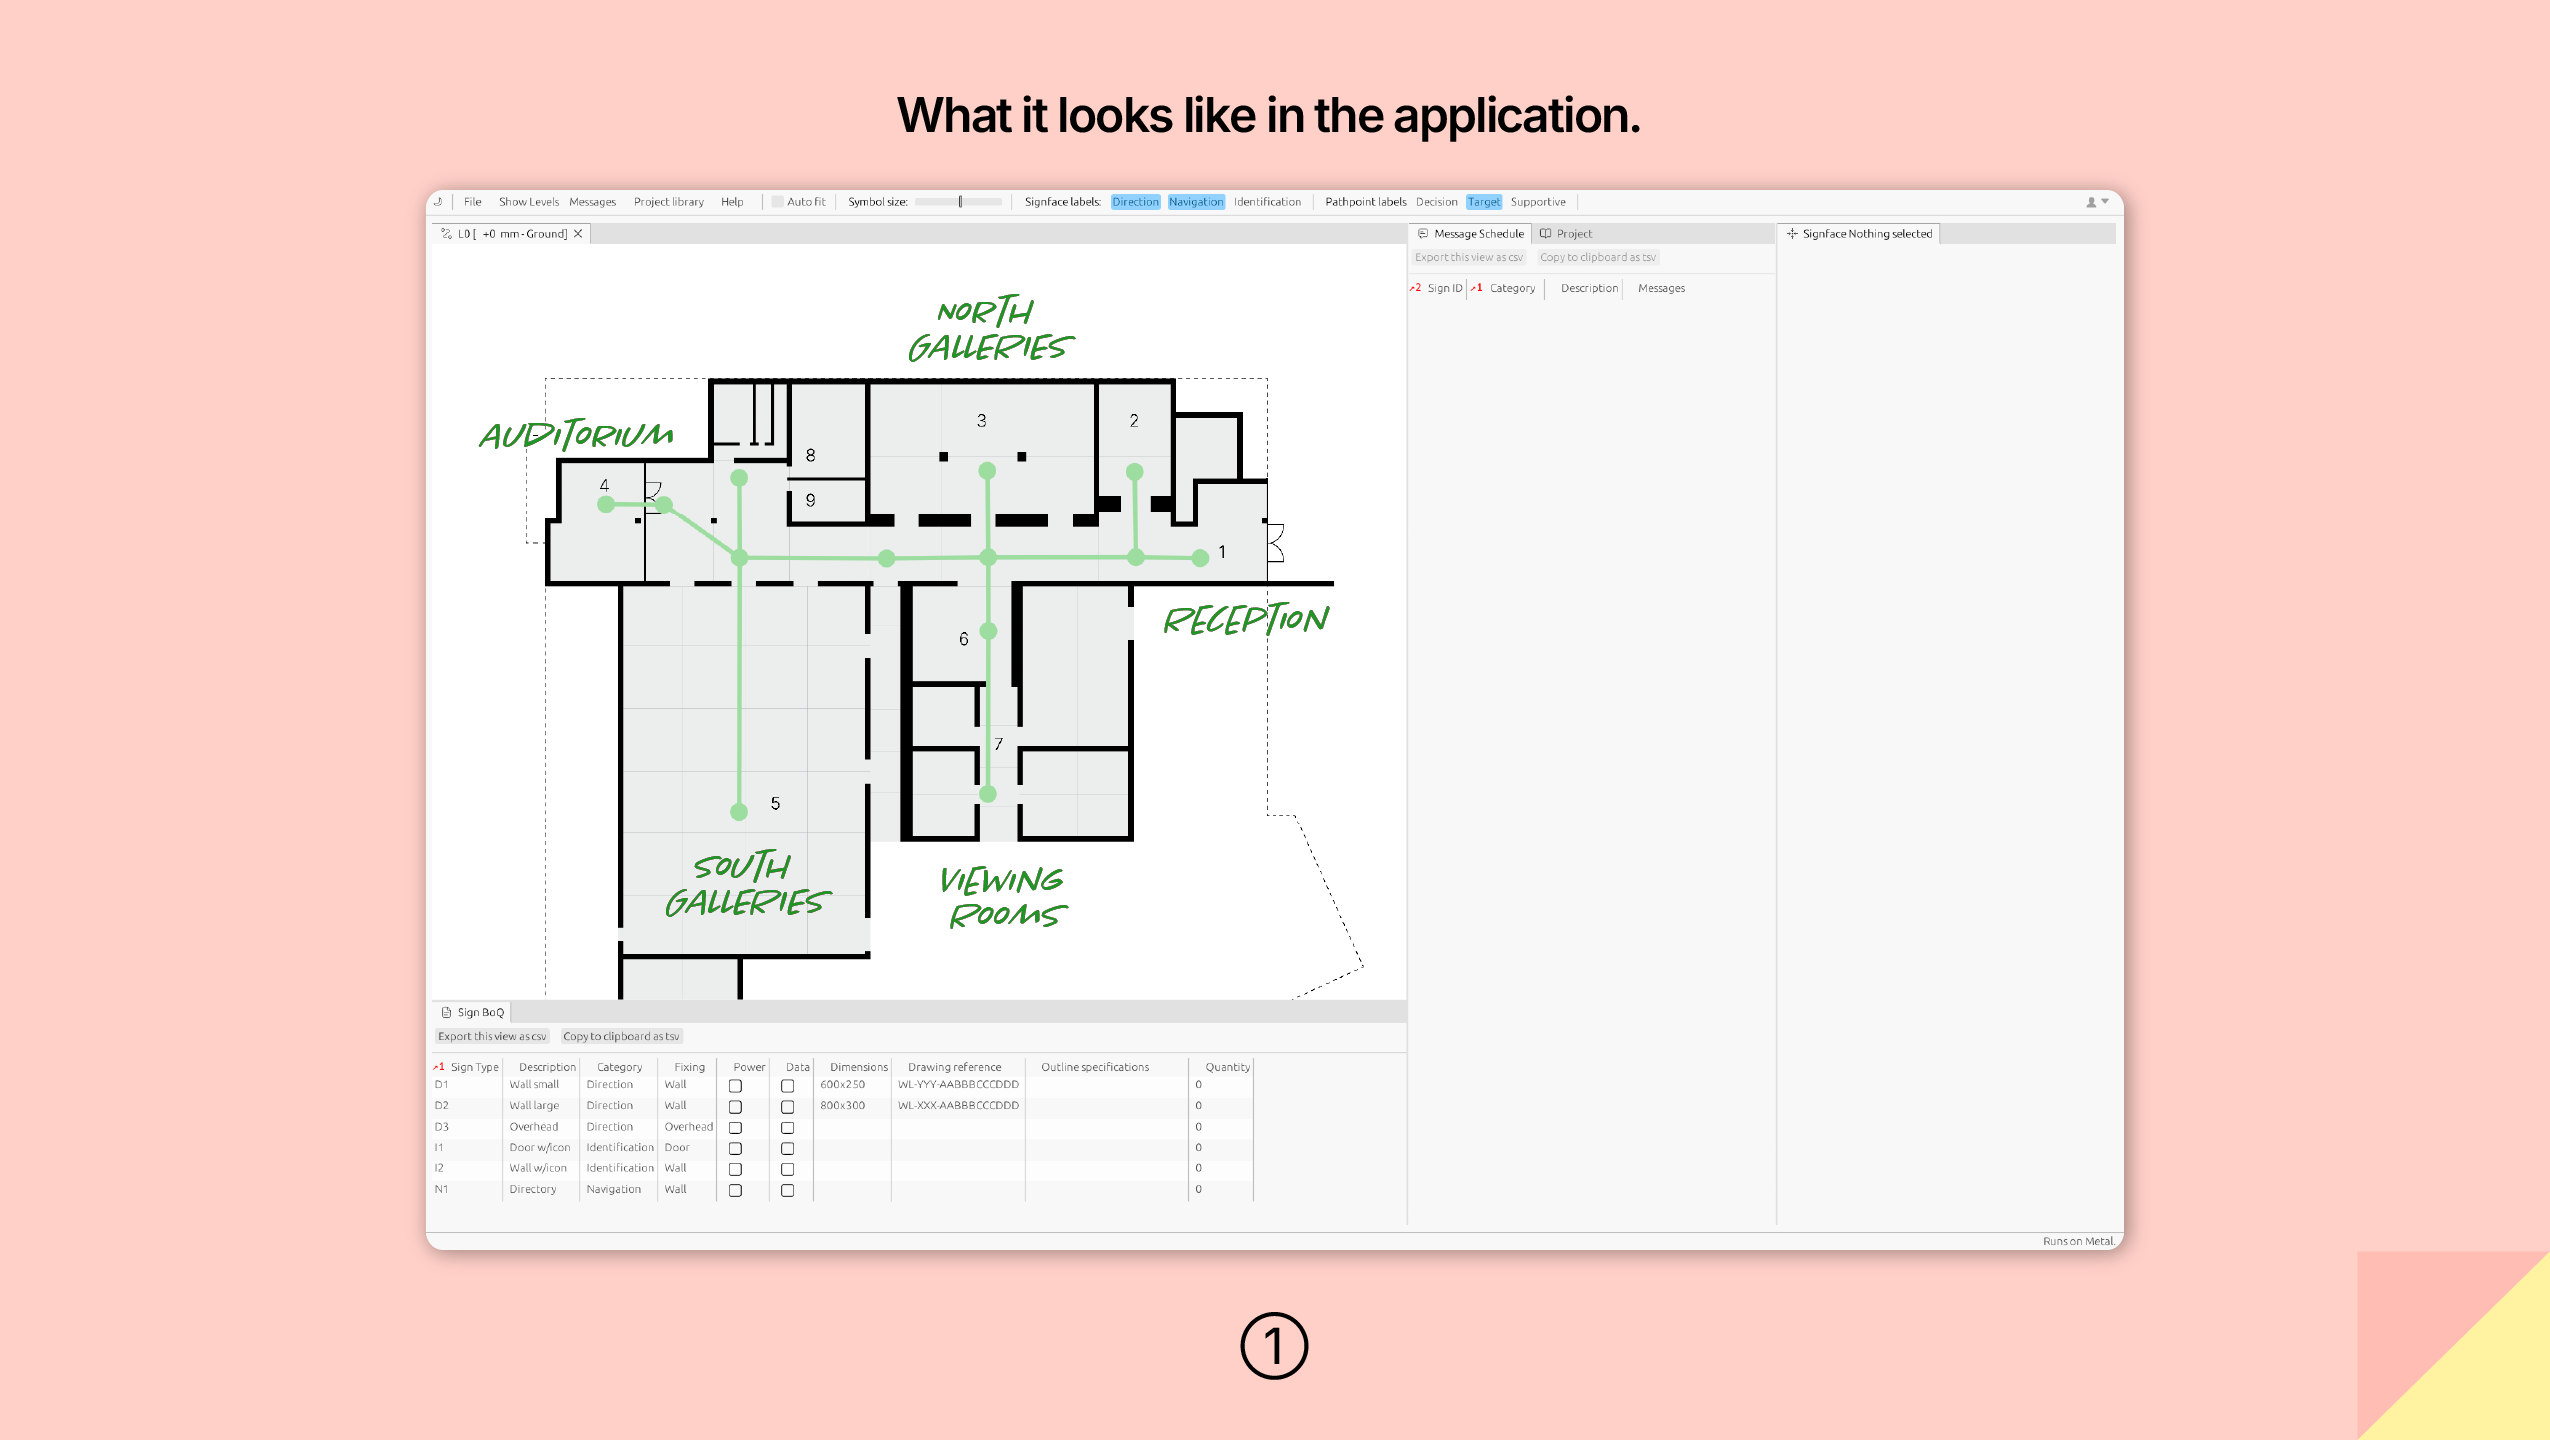Toggle the Direction signface label
This screenshot has width=2550, height=1440.
(x=1136, y=201)
